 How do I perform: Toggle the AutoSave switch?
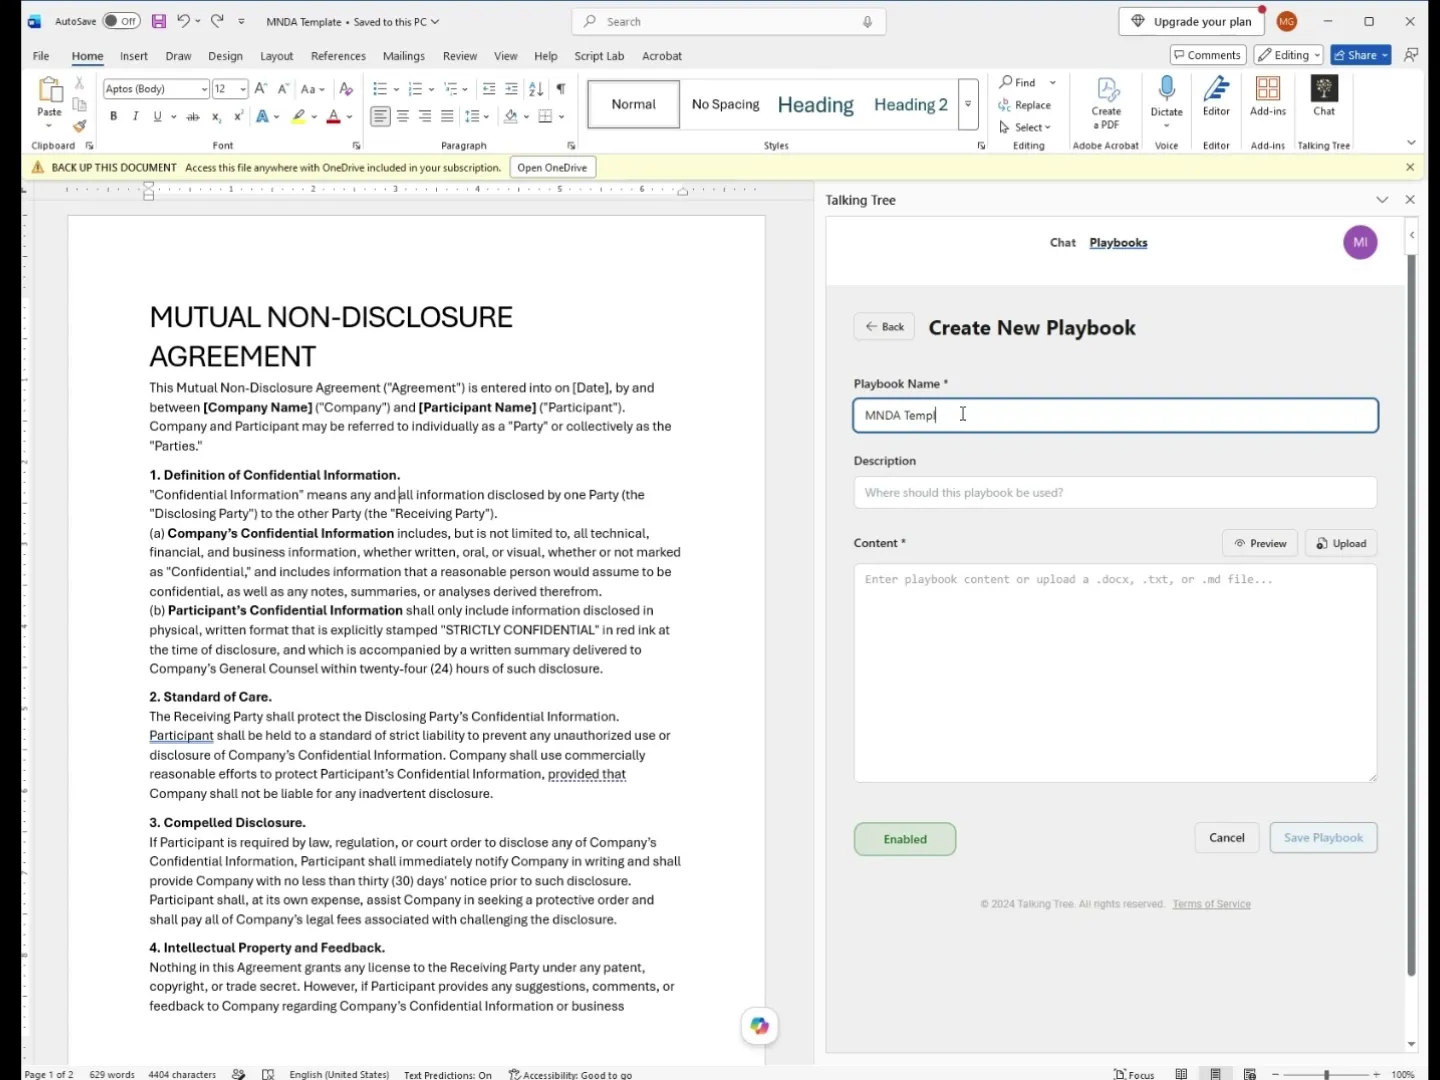pos(122,21)
